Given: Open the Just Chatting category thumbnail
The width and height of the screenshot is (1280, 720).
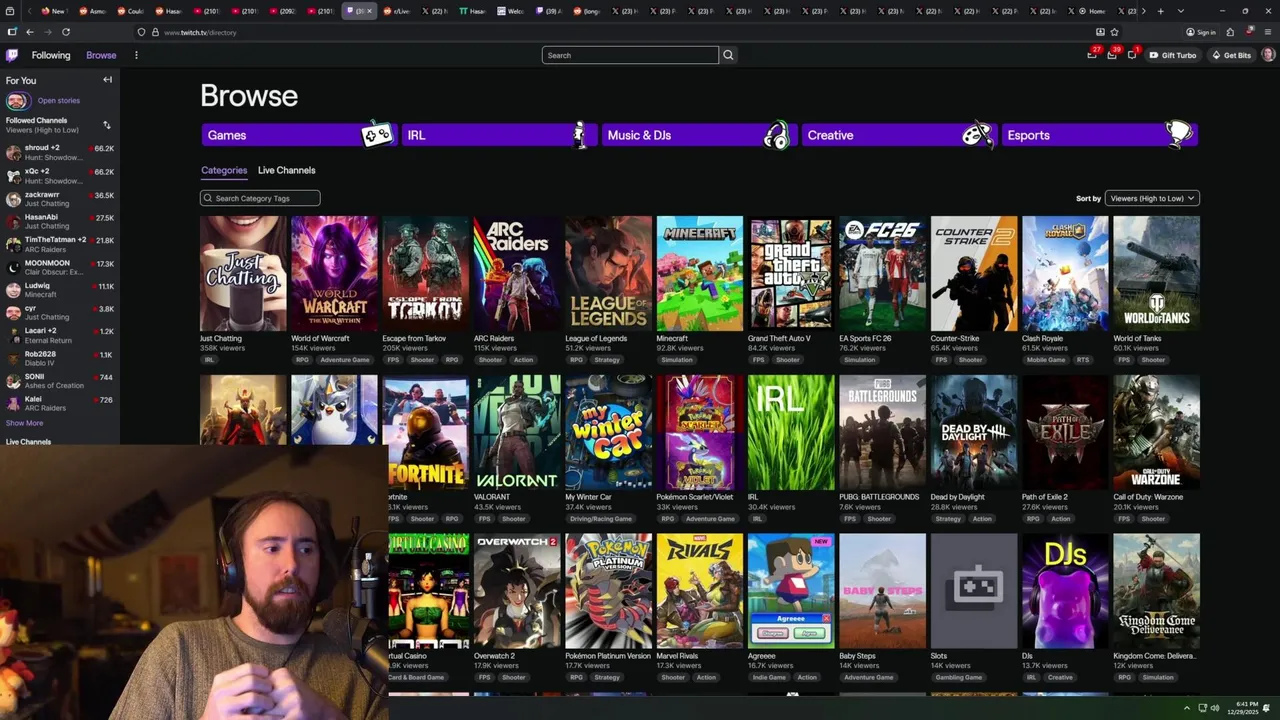Looking at the screenshot, I should point(243,273).
